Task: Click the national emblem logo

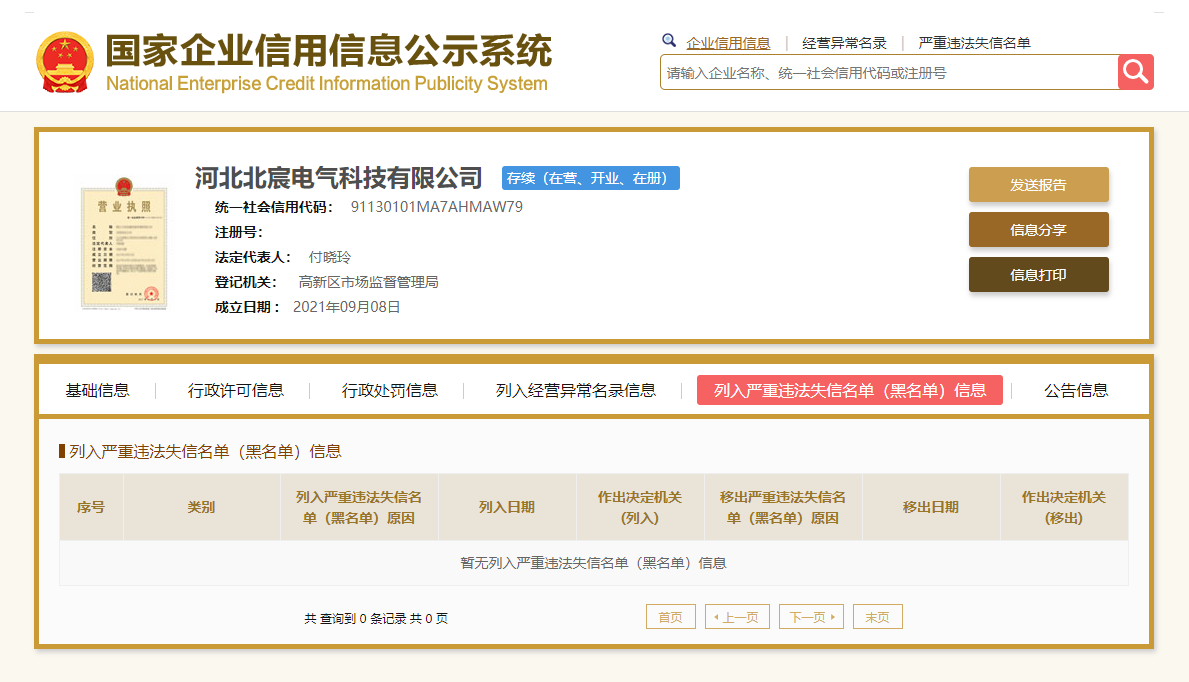Action: pos(64,62)
